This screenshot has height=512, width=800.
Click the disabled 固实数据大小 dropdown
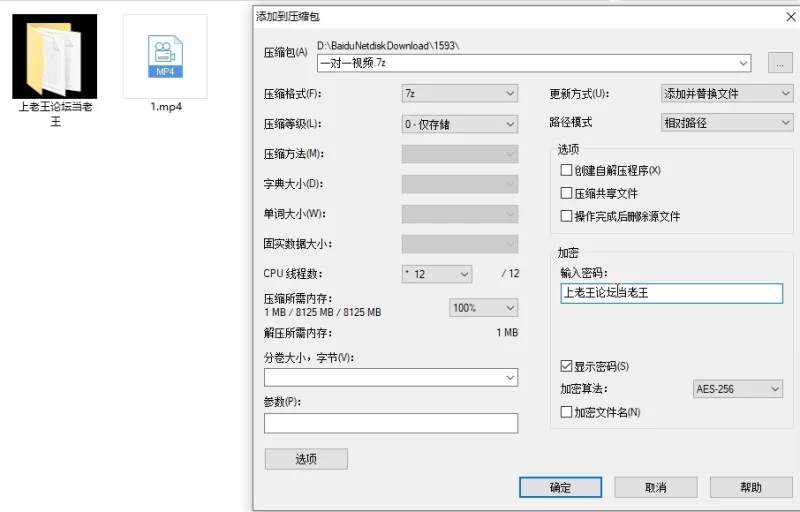pos(460,244)
